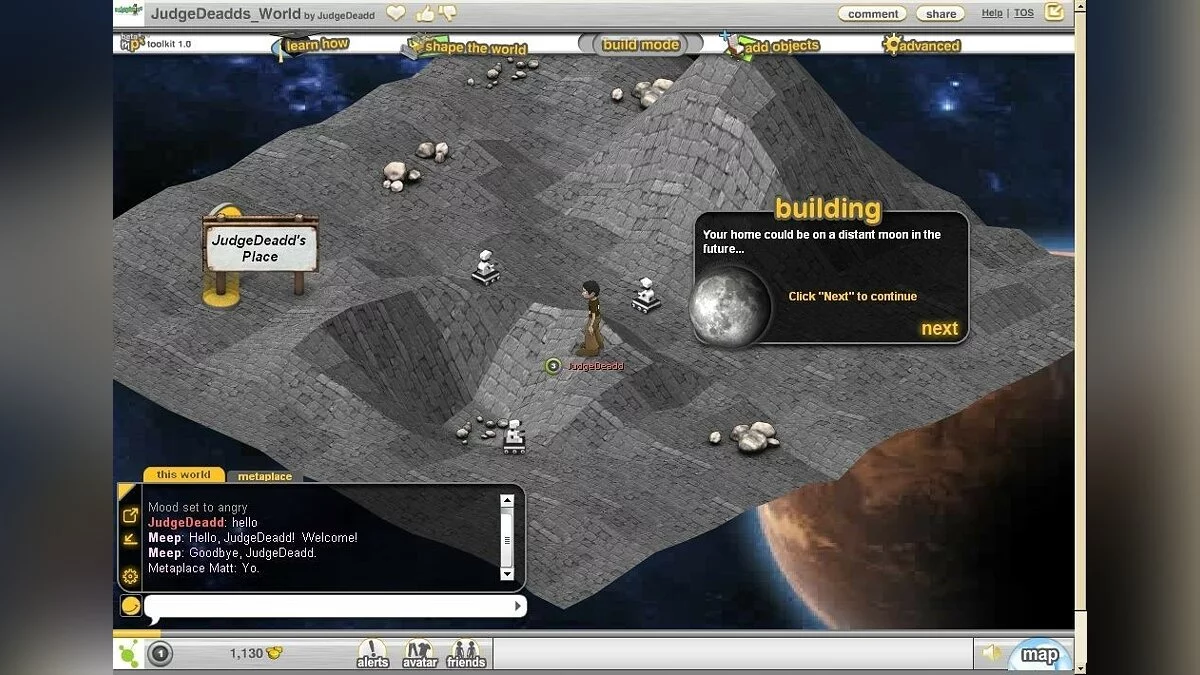The height and width of the screenshot is (675, 1200).
Task: Open alerts
Action: (x=372, y=654)
